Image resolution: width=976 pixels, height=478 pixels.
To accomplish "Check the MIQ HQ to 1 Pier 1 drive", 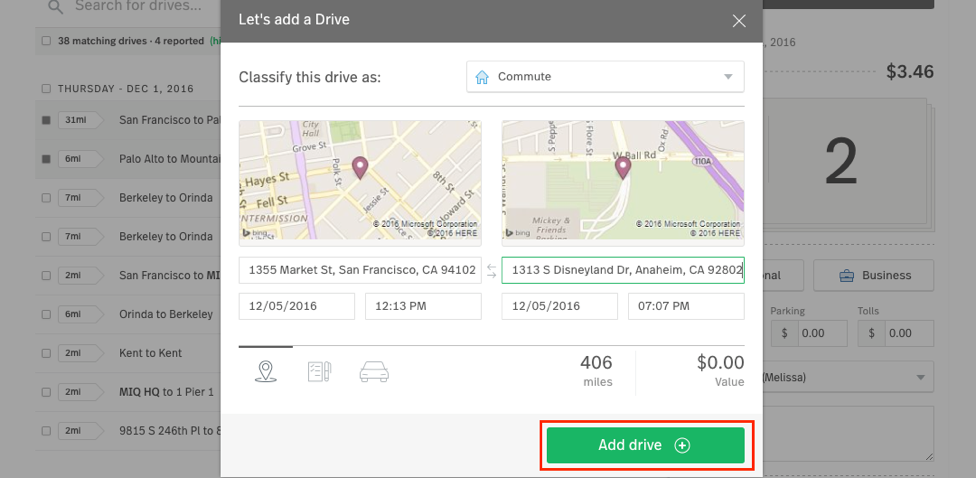I will click(46, 392).
